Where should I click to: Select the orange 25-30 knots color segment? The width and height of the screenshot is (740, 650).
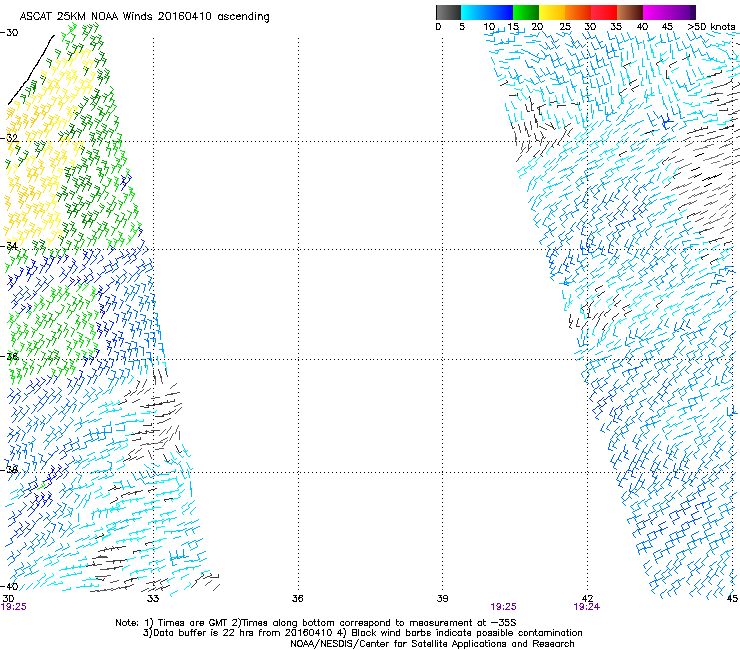(x=578, y=12)
